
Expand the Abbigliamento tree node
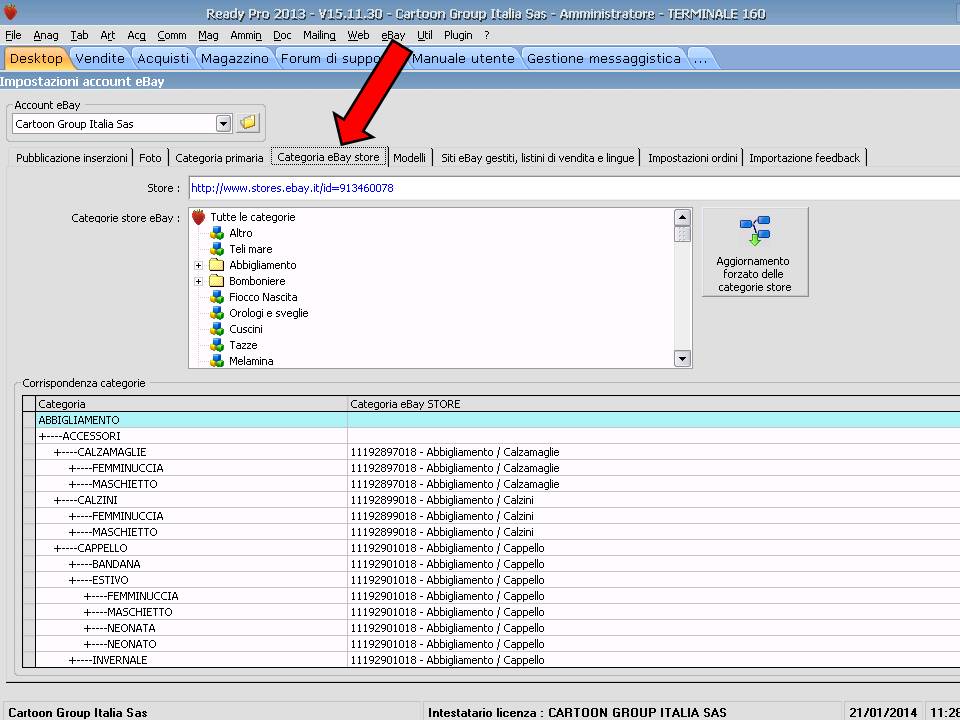(x=198, y=265)
